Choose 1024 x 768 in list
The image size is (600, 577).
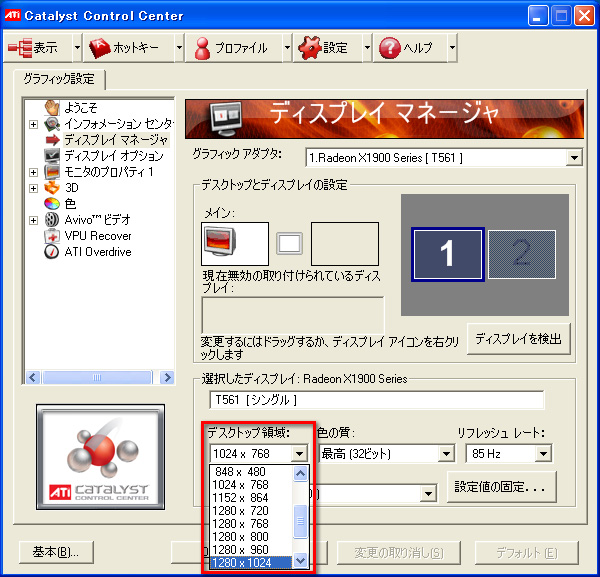[x=251, y=485]
